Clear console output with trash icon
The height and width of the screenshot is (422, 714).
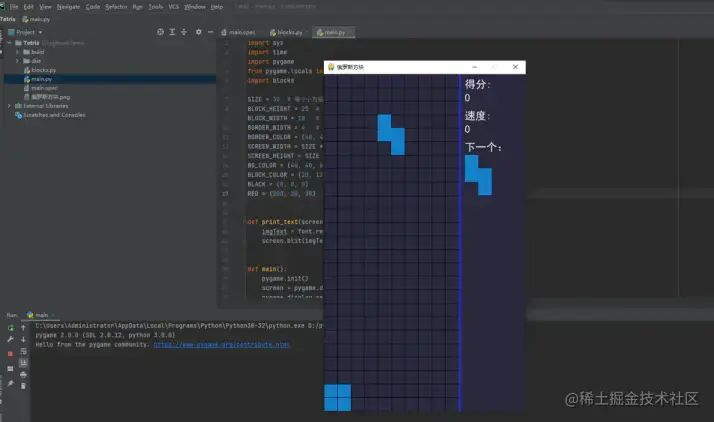(x=23, y=386)
